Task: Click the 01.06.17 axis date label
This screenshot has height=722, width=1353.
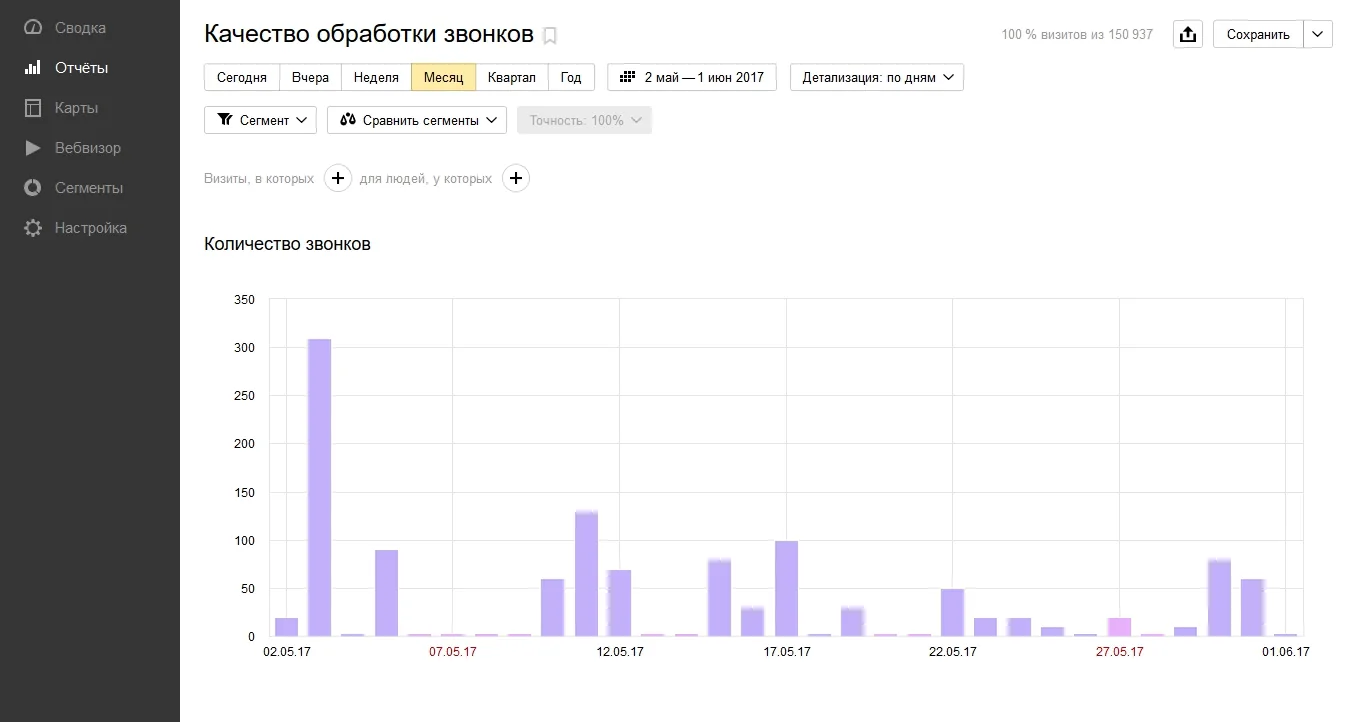Action: 1285,652
